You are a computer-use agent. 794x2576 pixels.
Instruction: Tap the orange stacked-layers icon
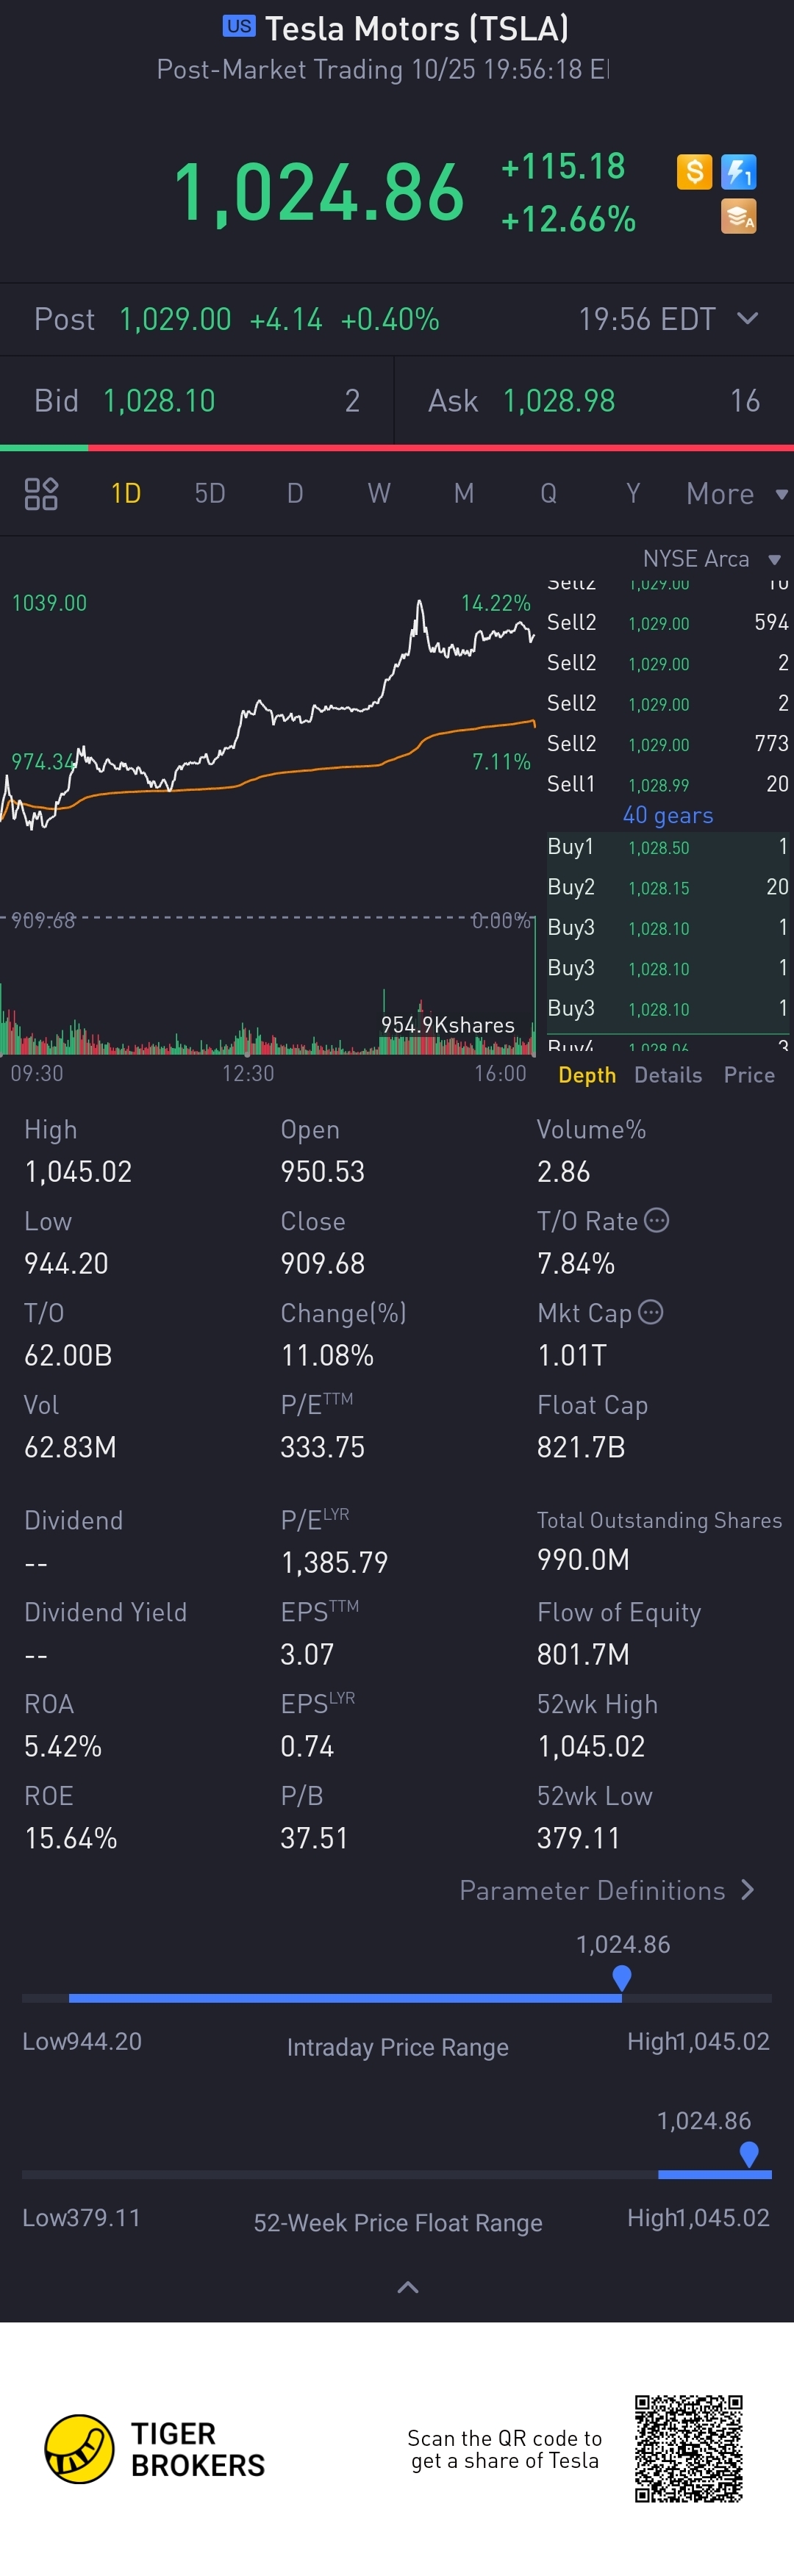[738, 216]
